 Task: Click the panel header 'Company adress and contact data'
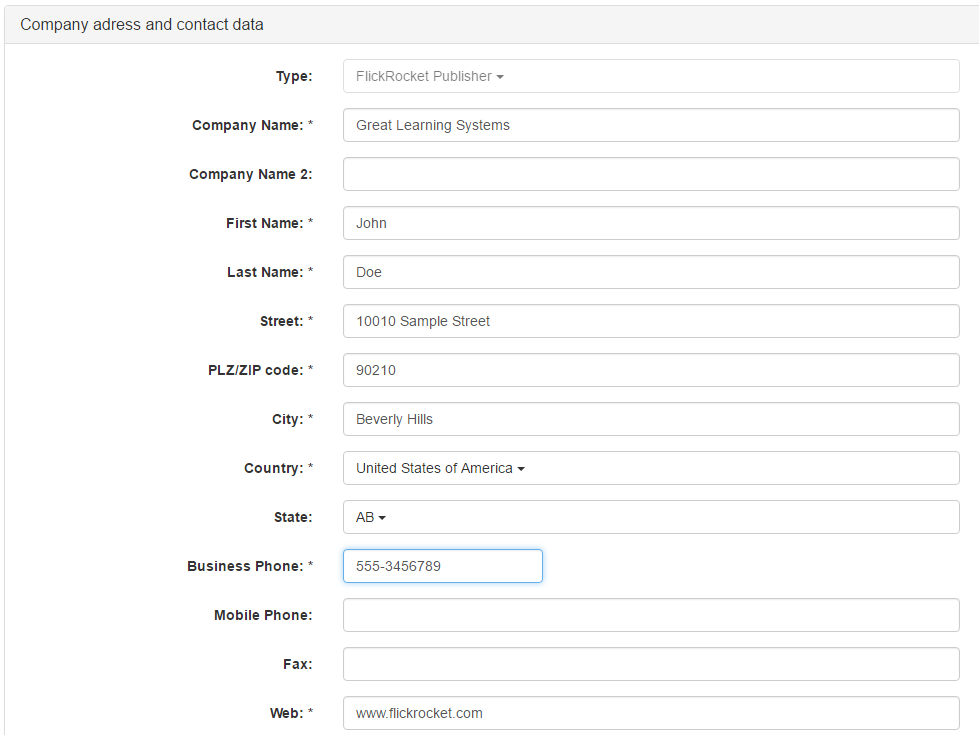tap(142, 24)
